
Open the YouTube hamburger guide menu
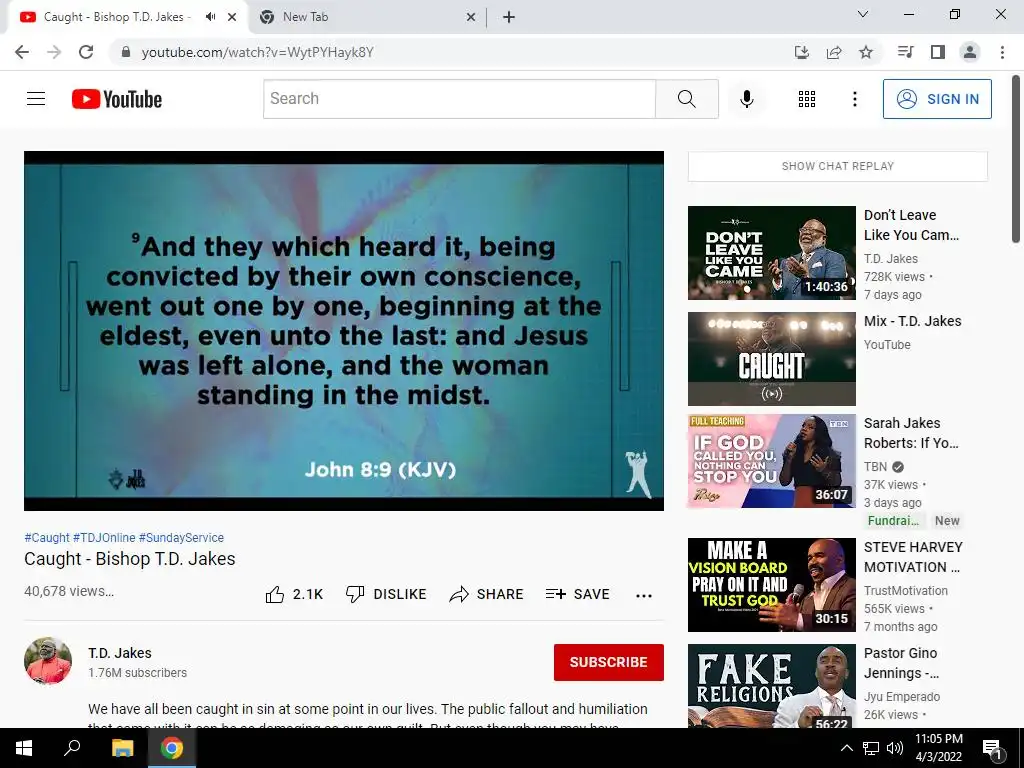click(x=36, y=99)
